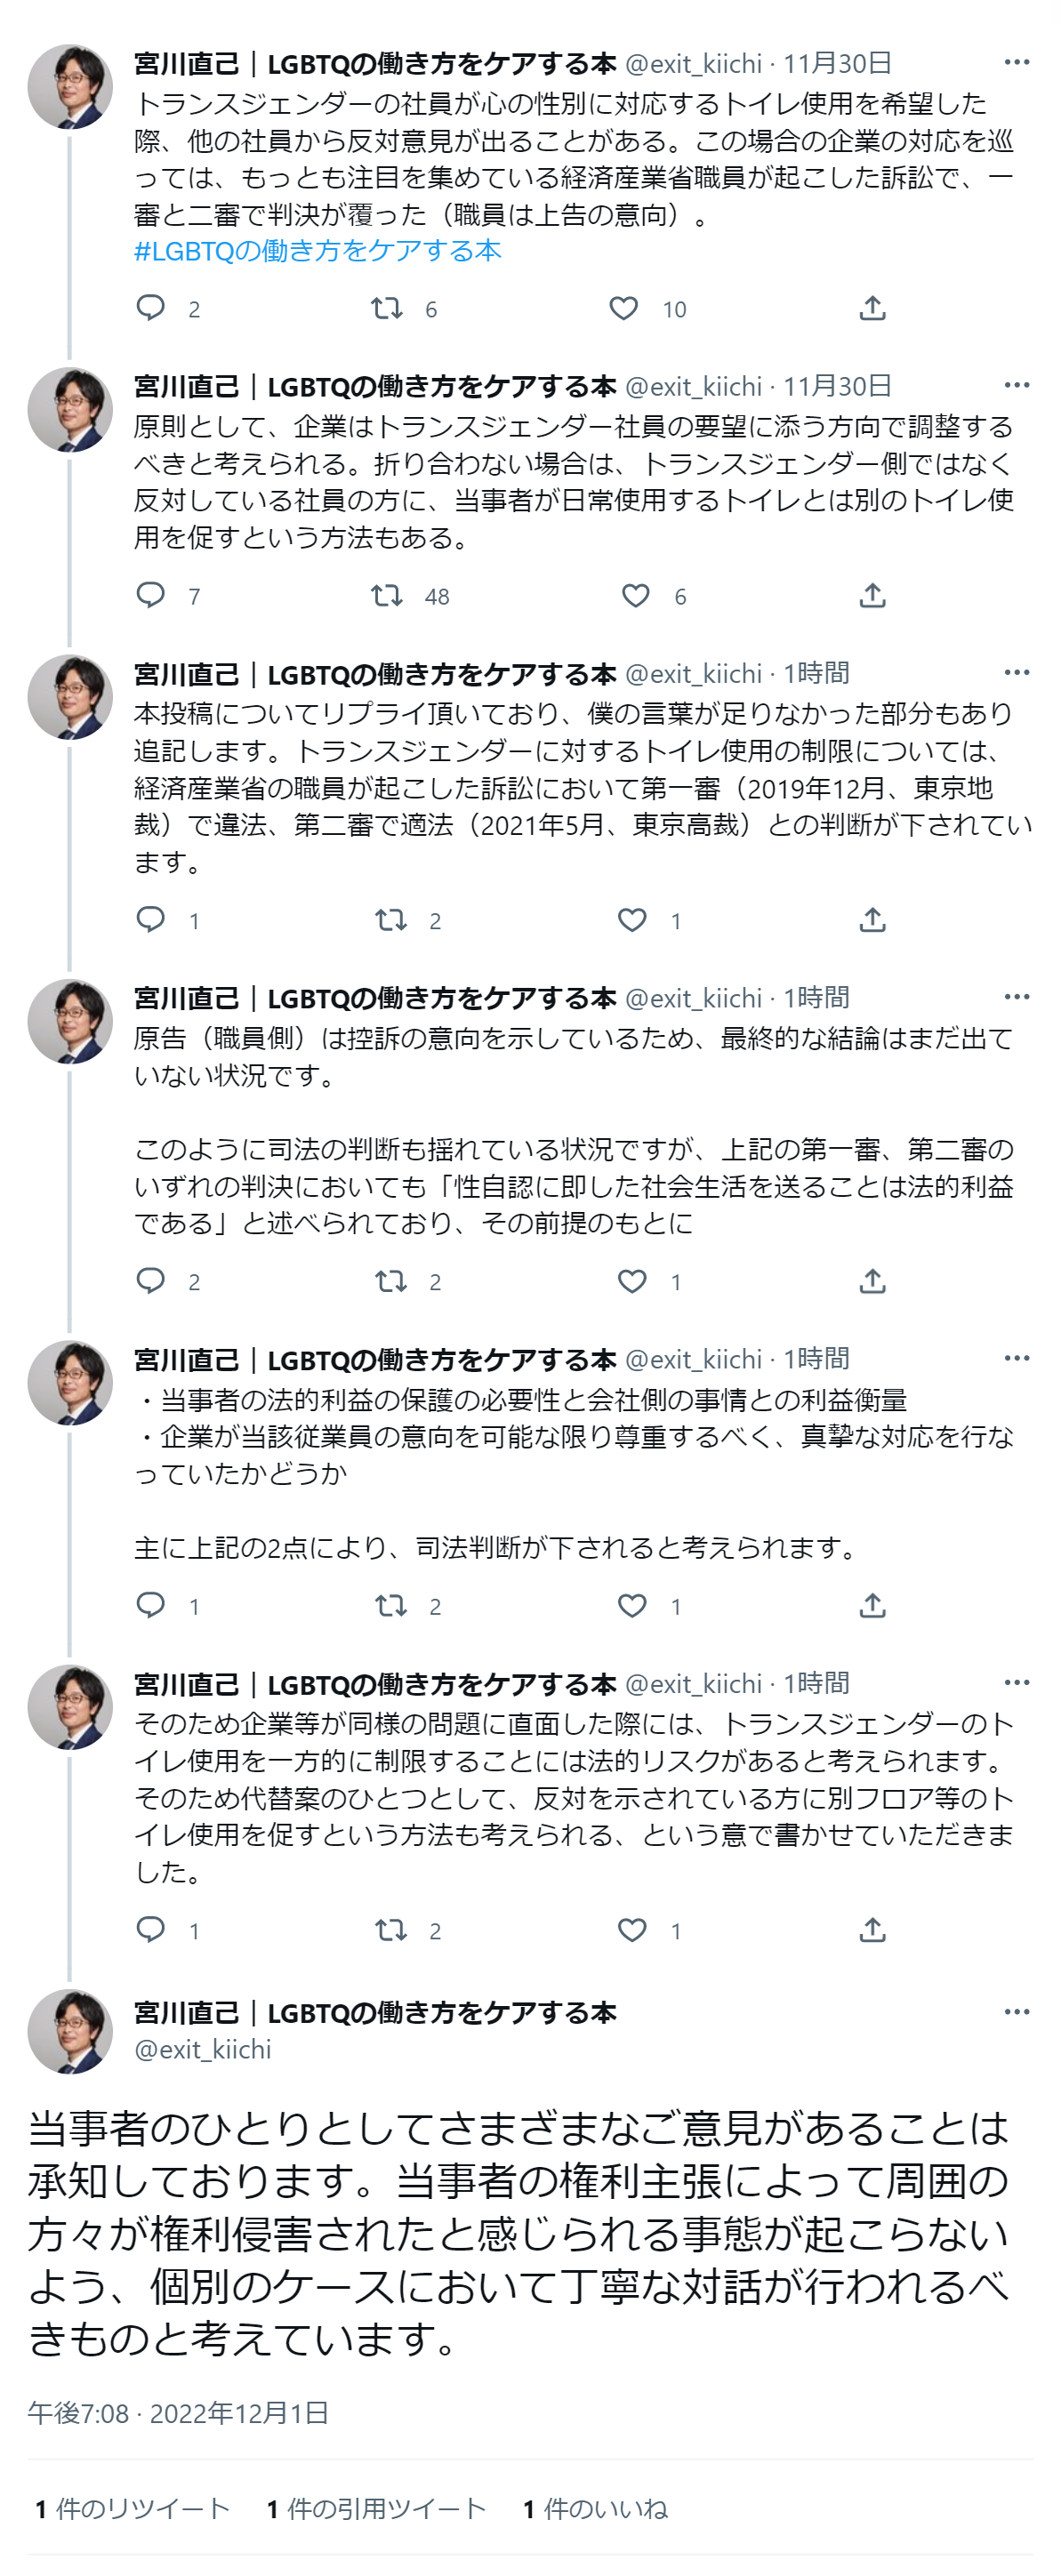Share the first tweet via share icon
The width and height of the screenshot is (1061, 2576).
(x=873, y=308)
